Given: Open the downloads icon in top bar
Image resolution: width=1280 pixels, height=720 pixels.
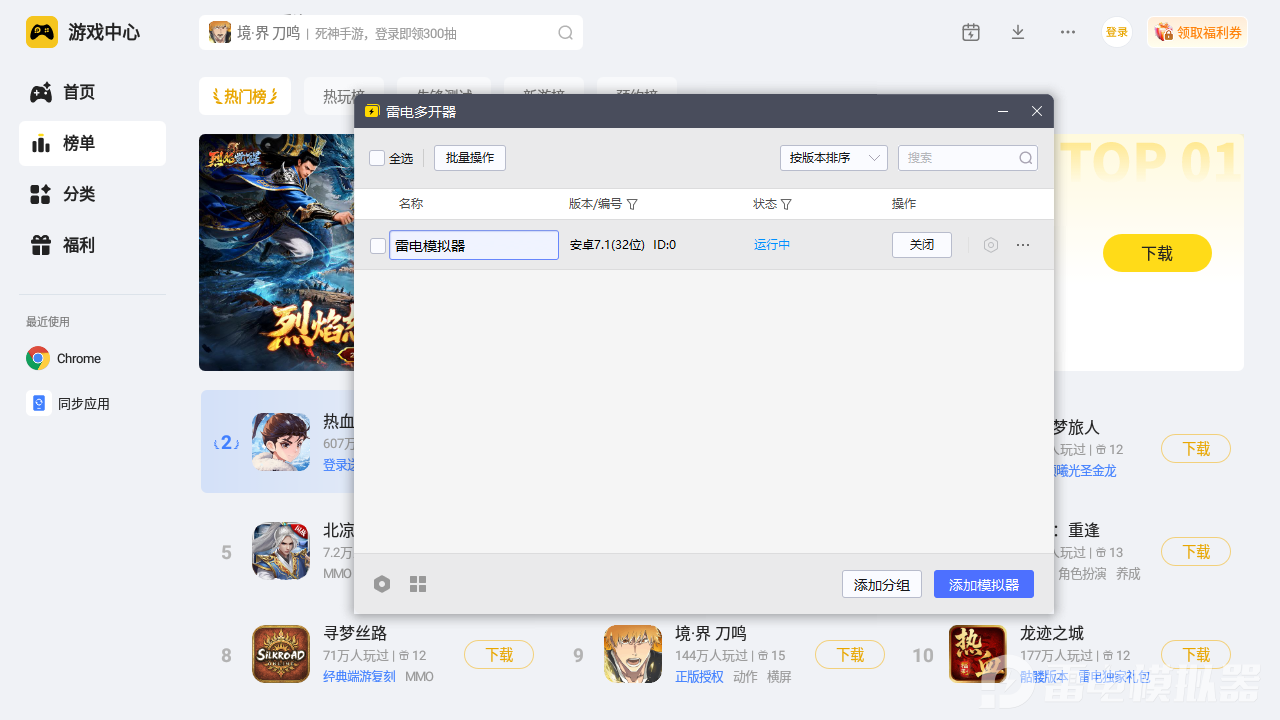Looking at the screenshot, I should (1018, 32).
